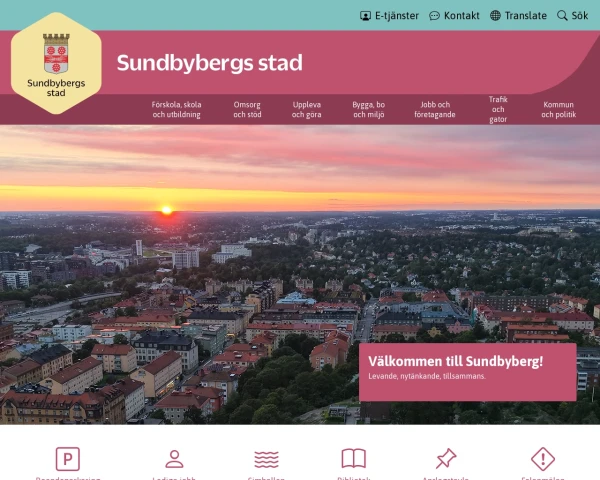Open the open-book library icon
The height and width of the screenshot is (480, 600).
pos(354,459)
